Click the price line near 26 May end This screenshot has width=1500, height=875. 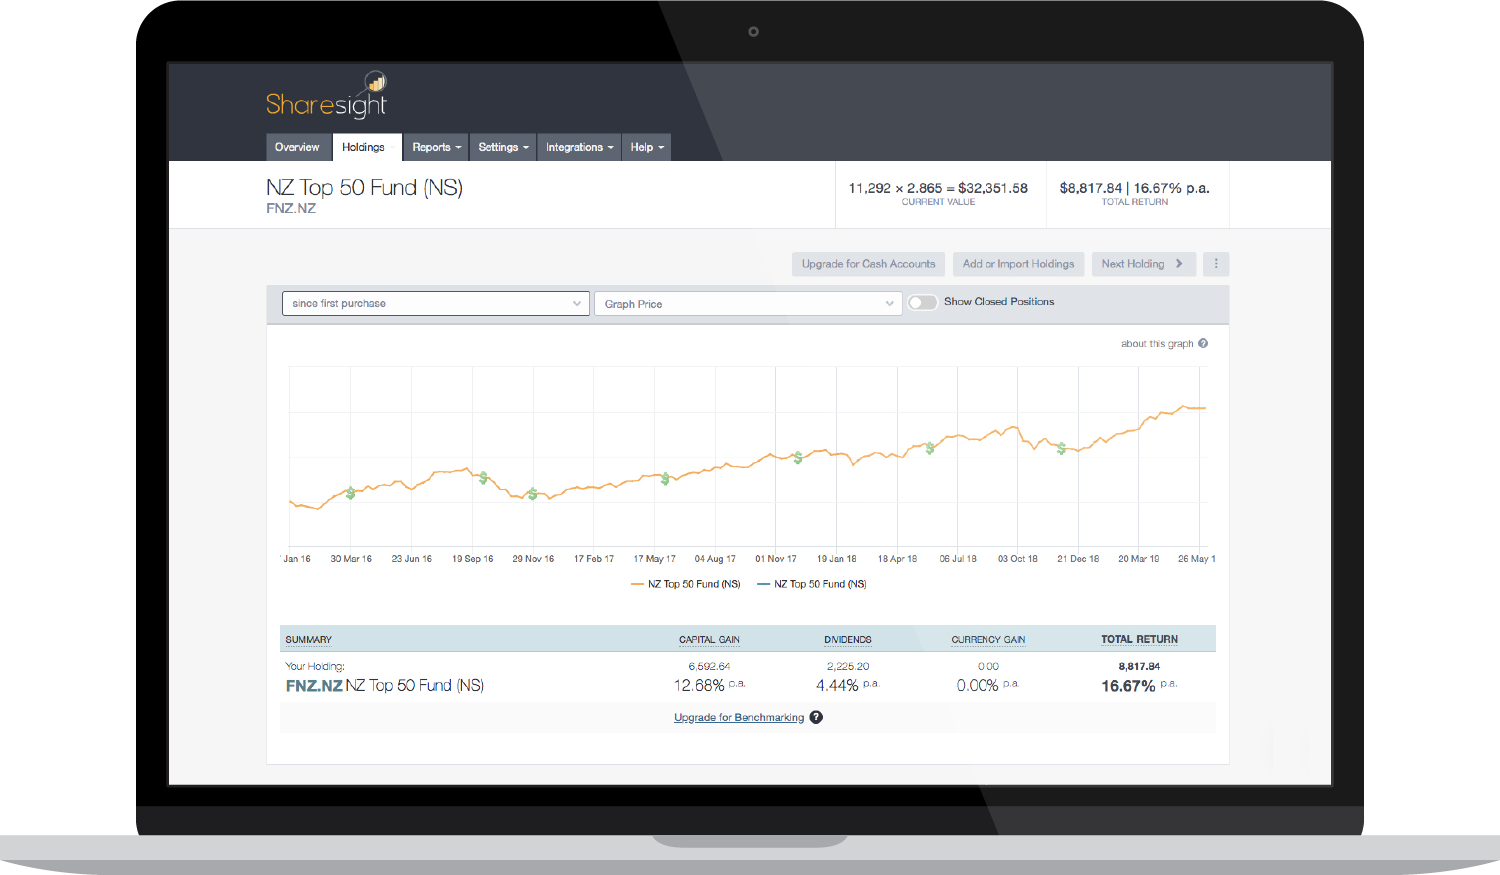tap(1200, 408)
